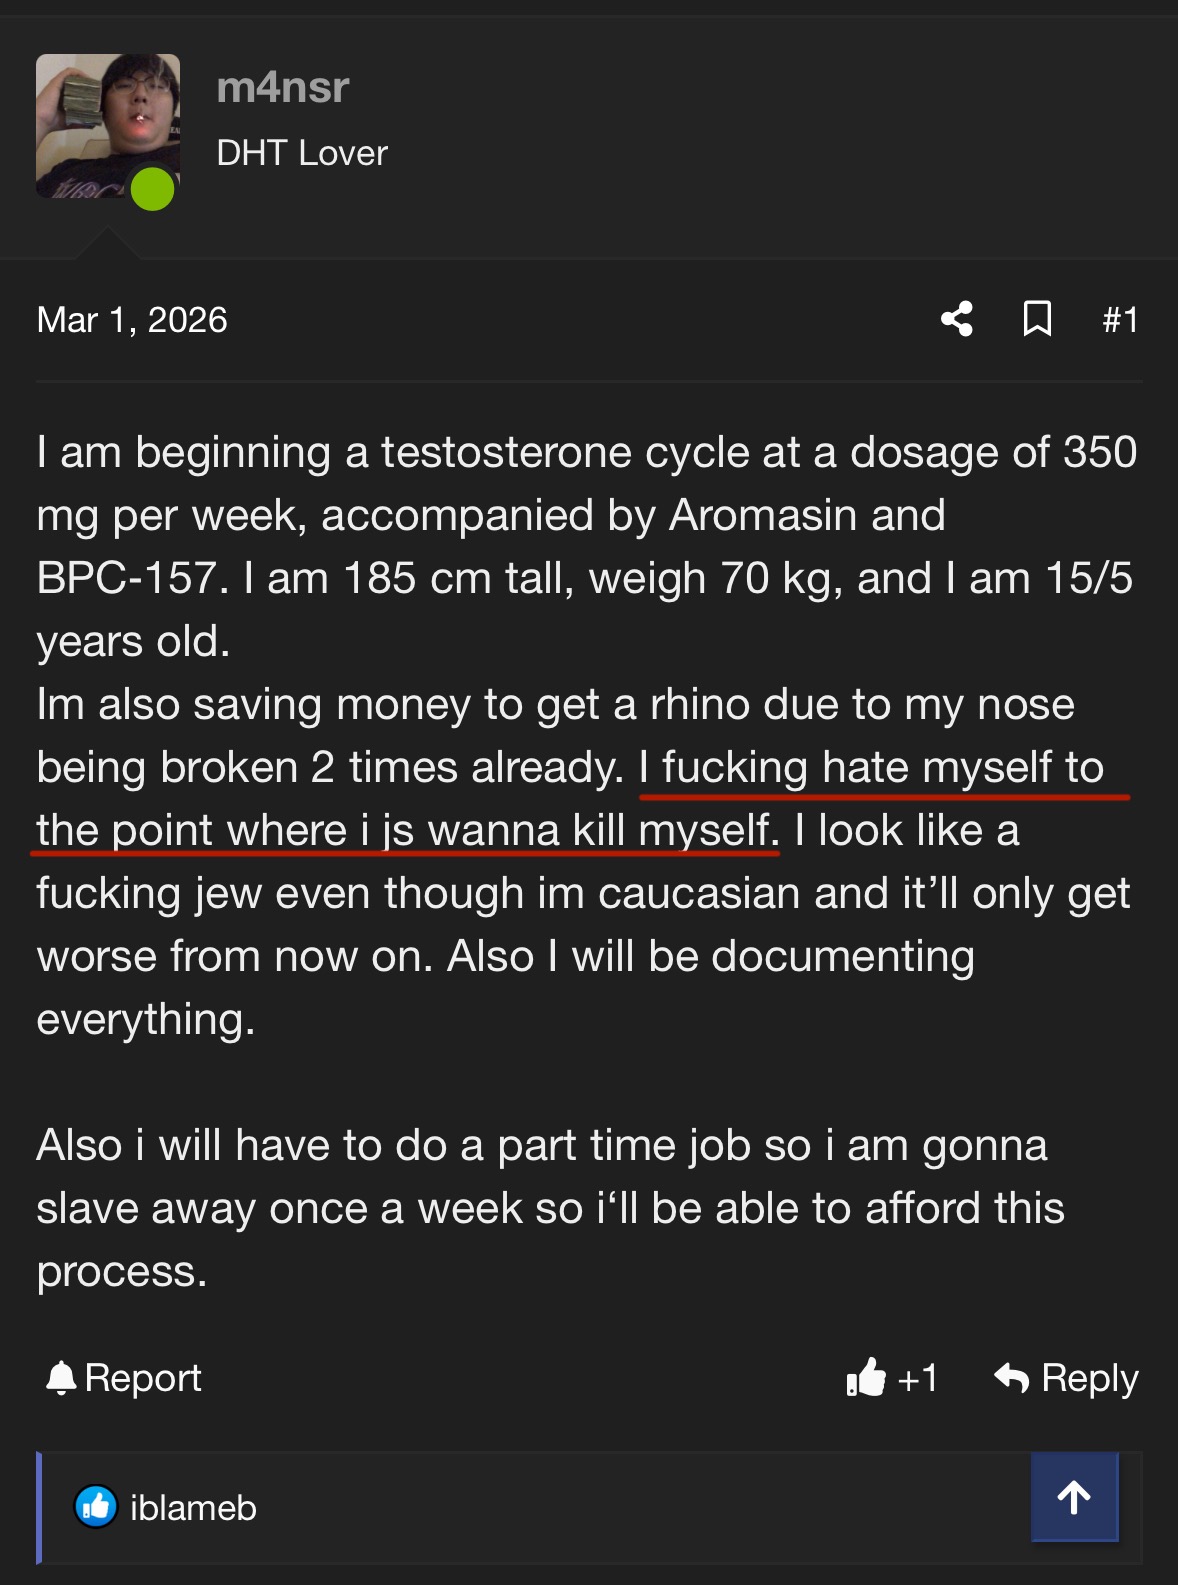Click the share icon on the post
The image size is (1178, 1585).
[956, 319]
